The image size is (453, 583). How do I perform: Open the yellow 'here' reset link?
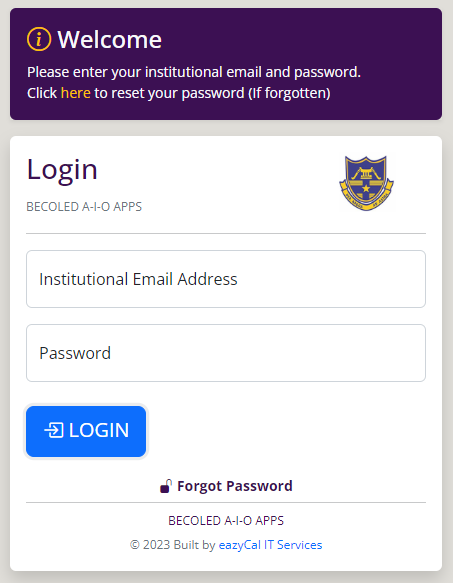(76, 93)
